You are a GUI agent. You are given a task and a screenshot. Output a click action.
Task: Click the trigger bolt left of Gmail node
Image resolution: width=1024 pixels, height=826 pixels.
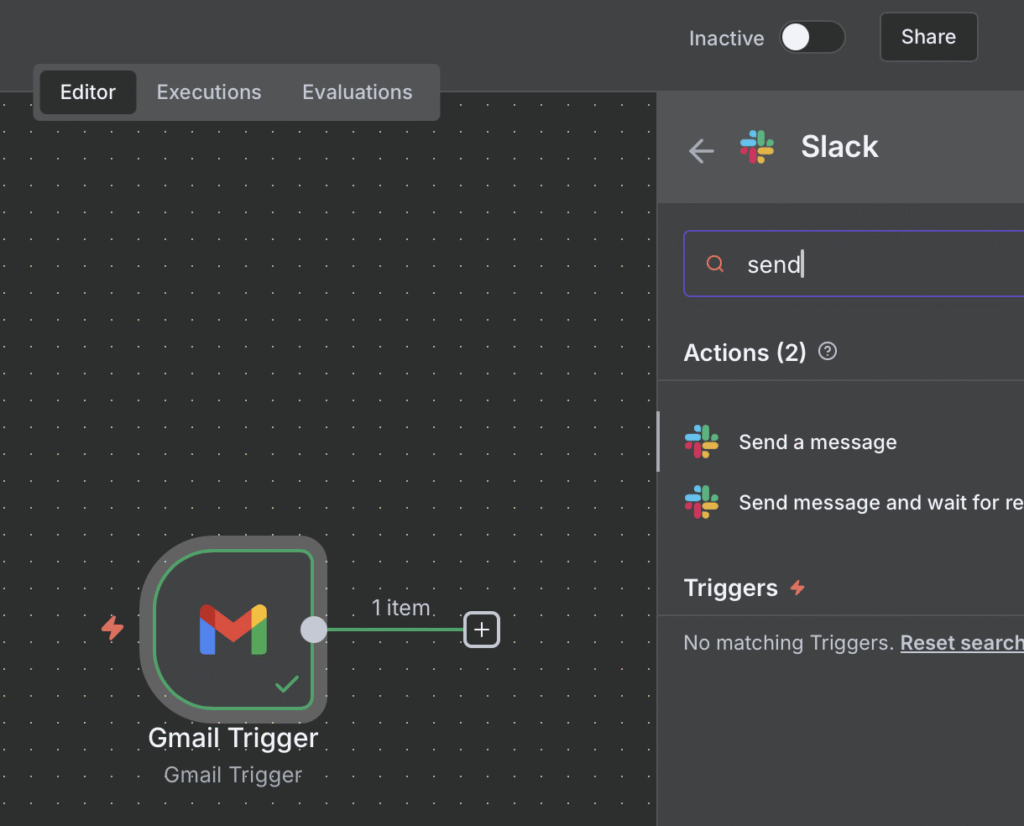(112, 628)
